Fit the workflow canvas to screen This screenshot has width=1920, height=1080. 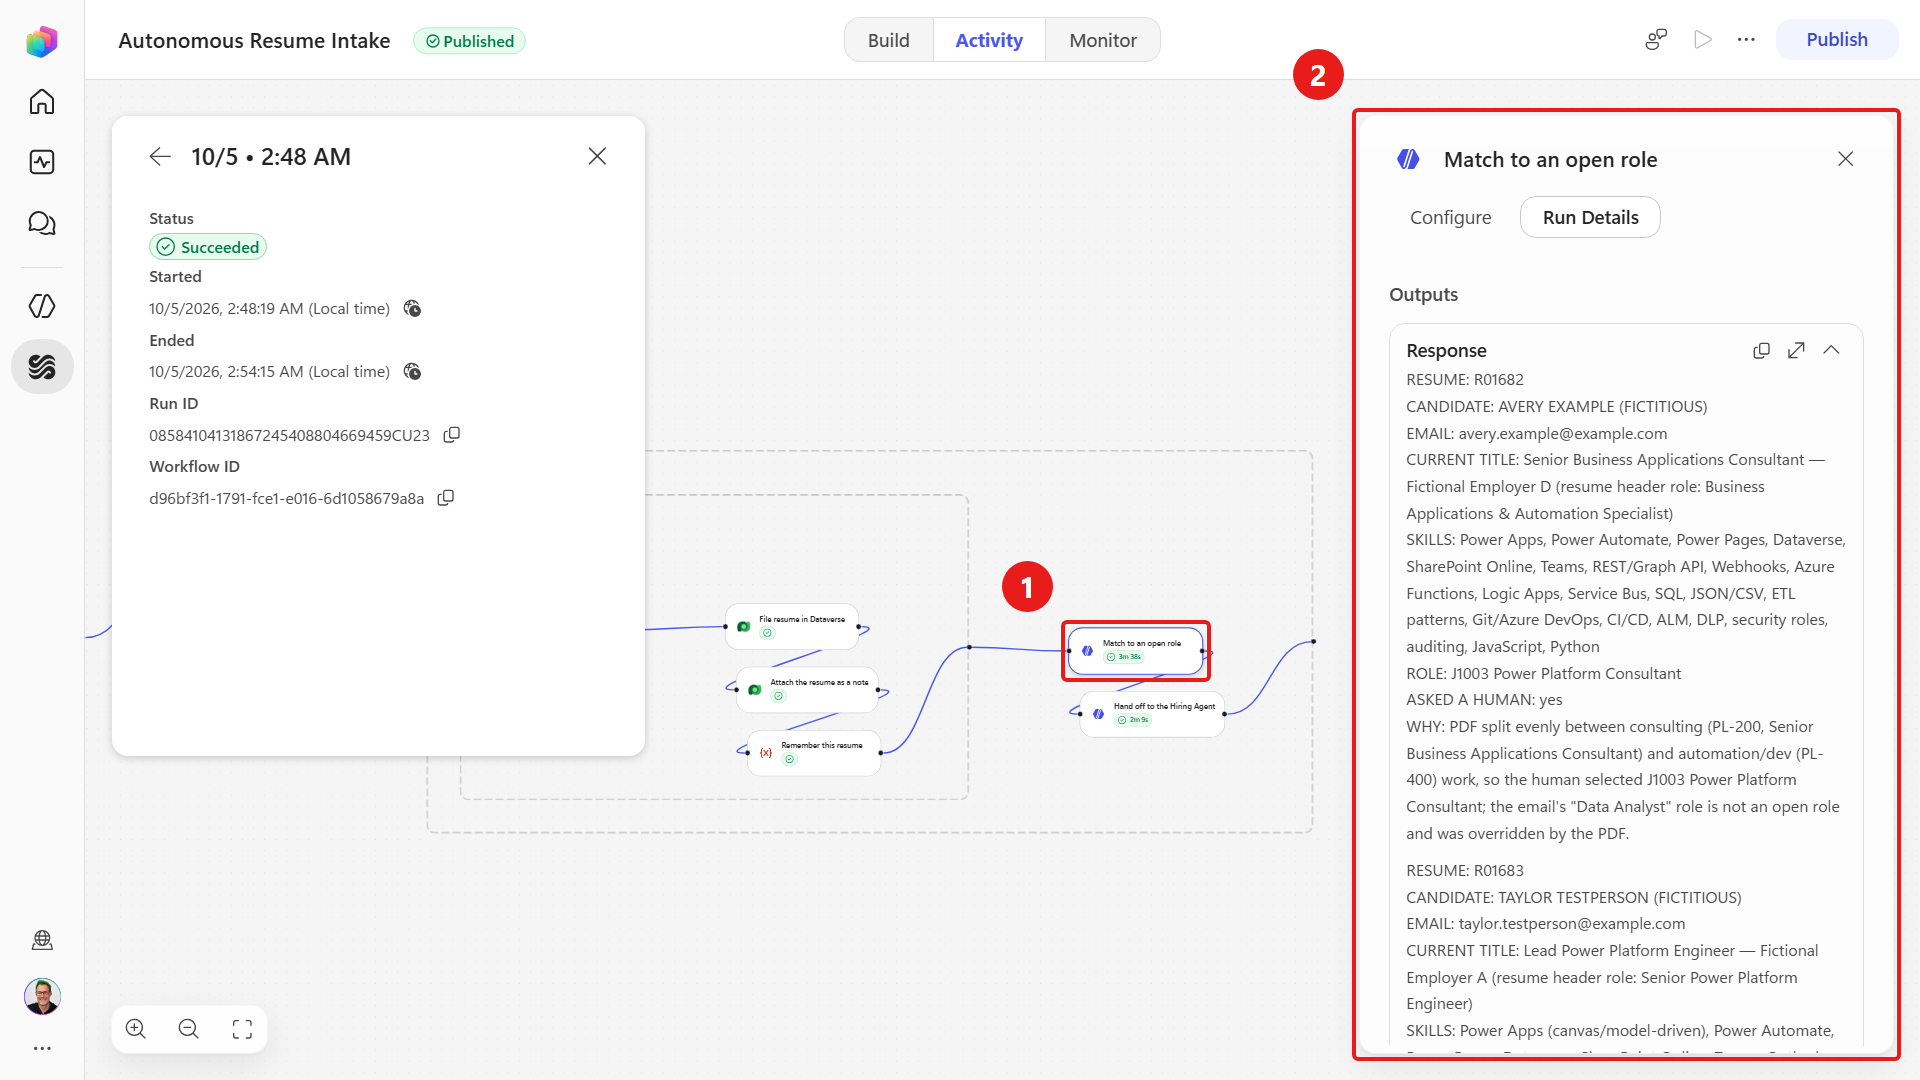click(242, 1029)
